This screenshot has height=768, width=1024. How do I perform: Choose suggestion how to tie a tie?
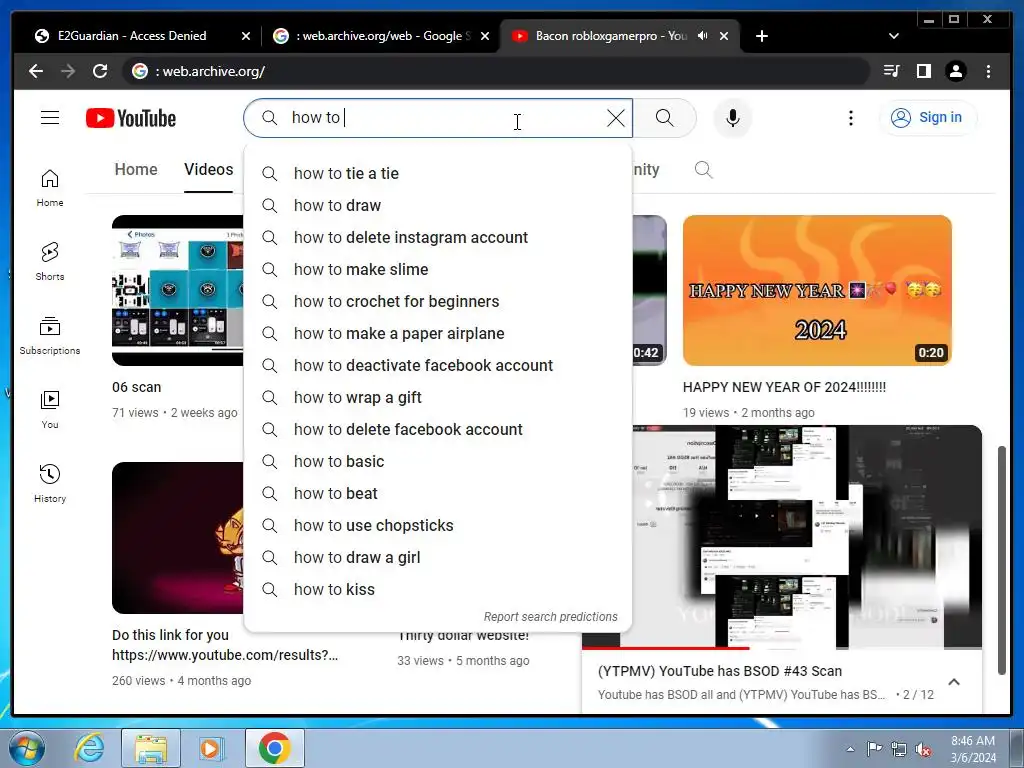click(x=438, y=173)
